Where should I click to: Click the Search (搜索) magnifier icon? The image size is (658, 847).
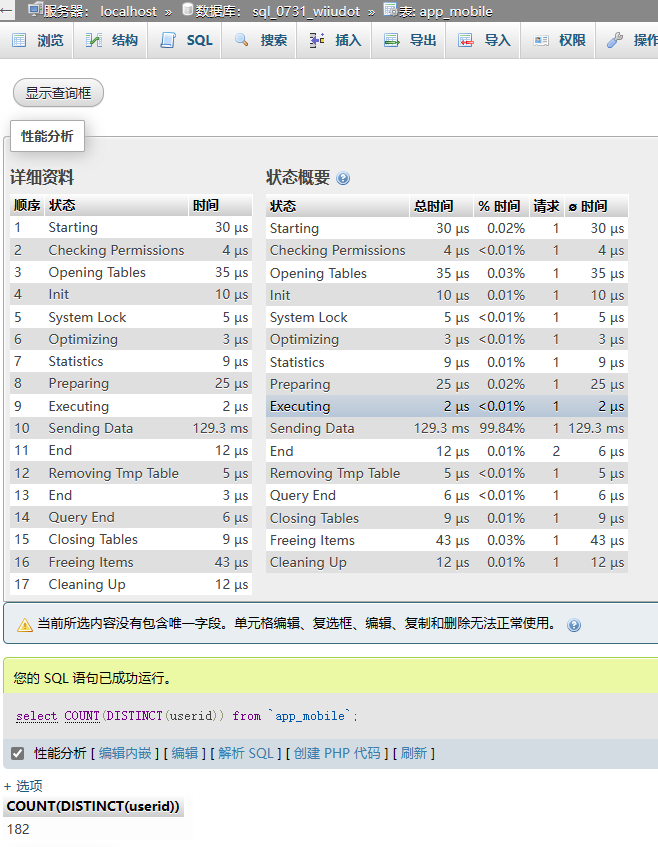point(242,40)
